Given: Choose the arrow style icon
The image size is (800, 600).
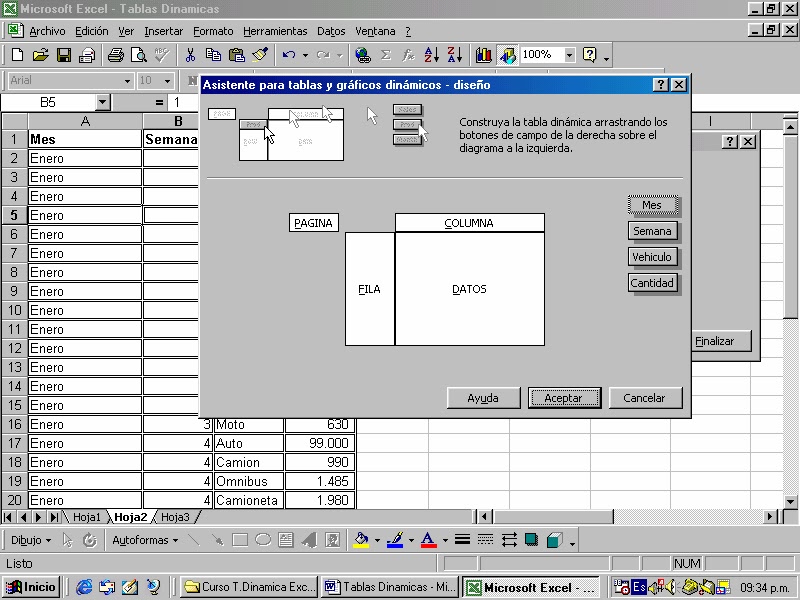Looking at the screenshot, I should tap(509, 540).
